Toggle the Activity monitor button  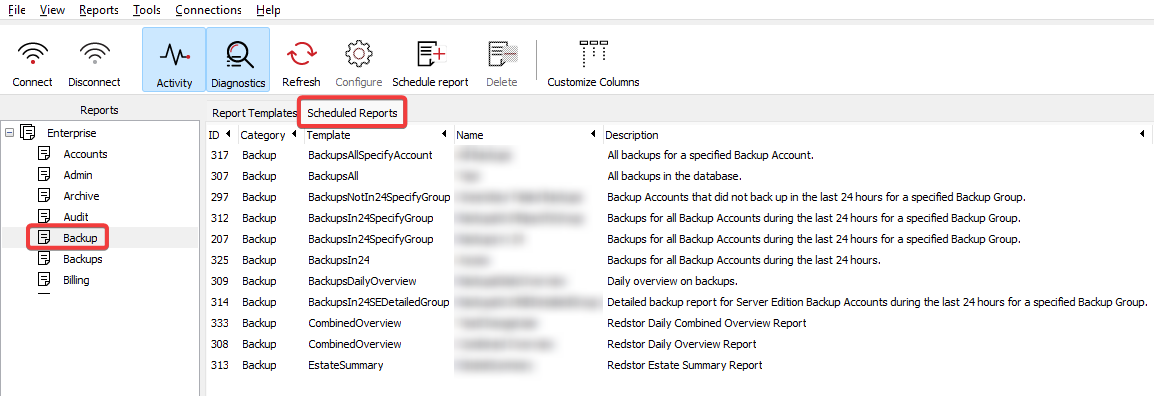(x=174, y=60)
